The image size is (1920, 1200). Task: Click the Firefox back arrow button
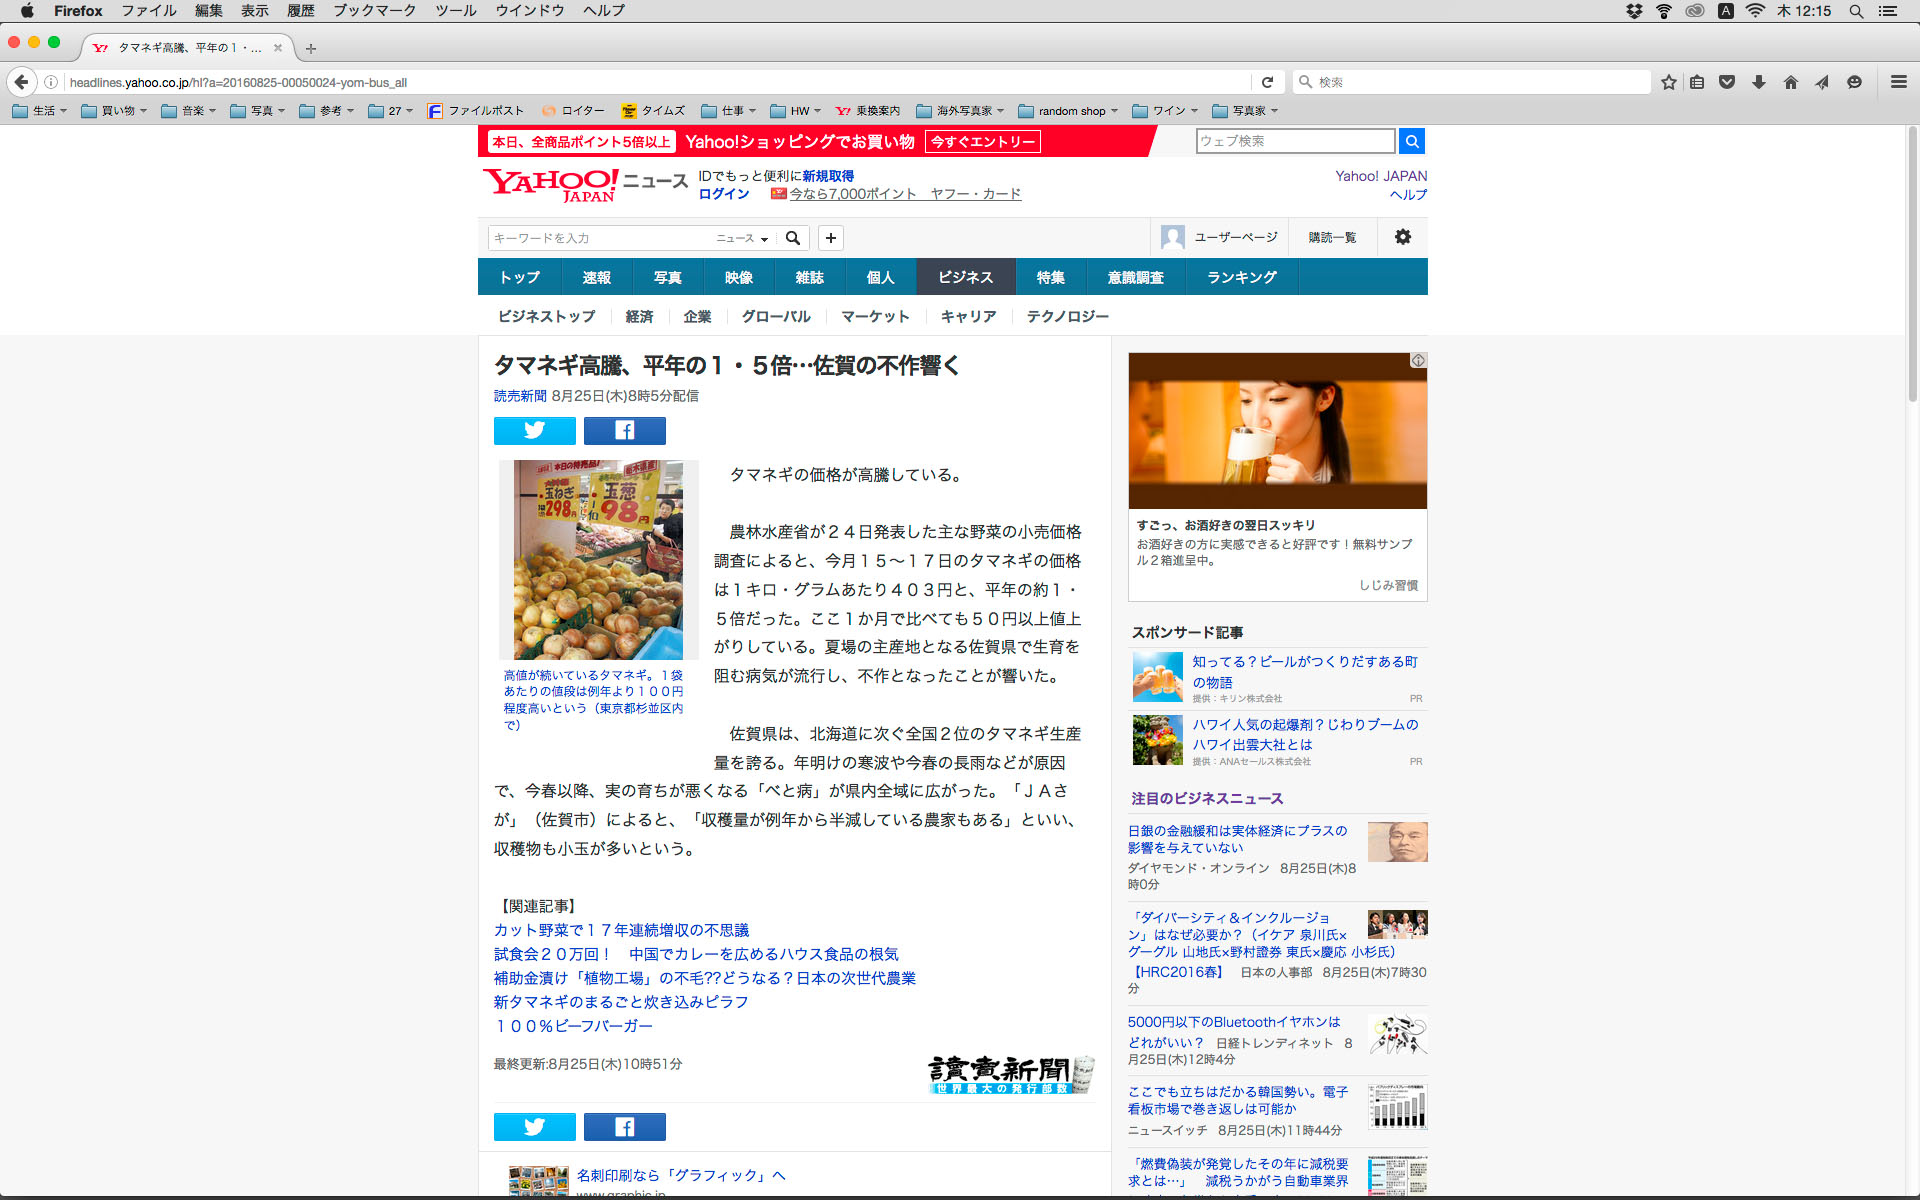(x=21, y=82)
